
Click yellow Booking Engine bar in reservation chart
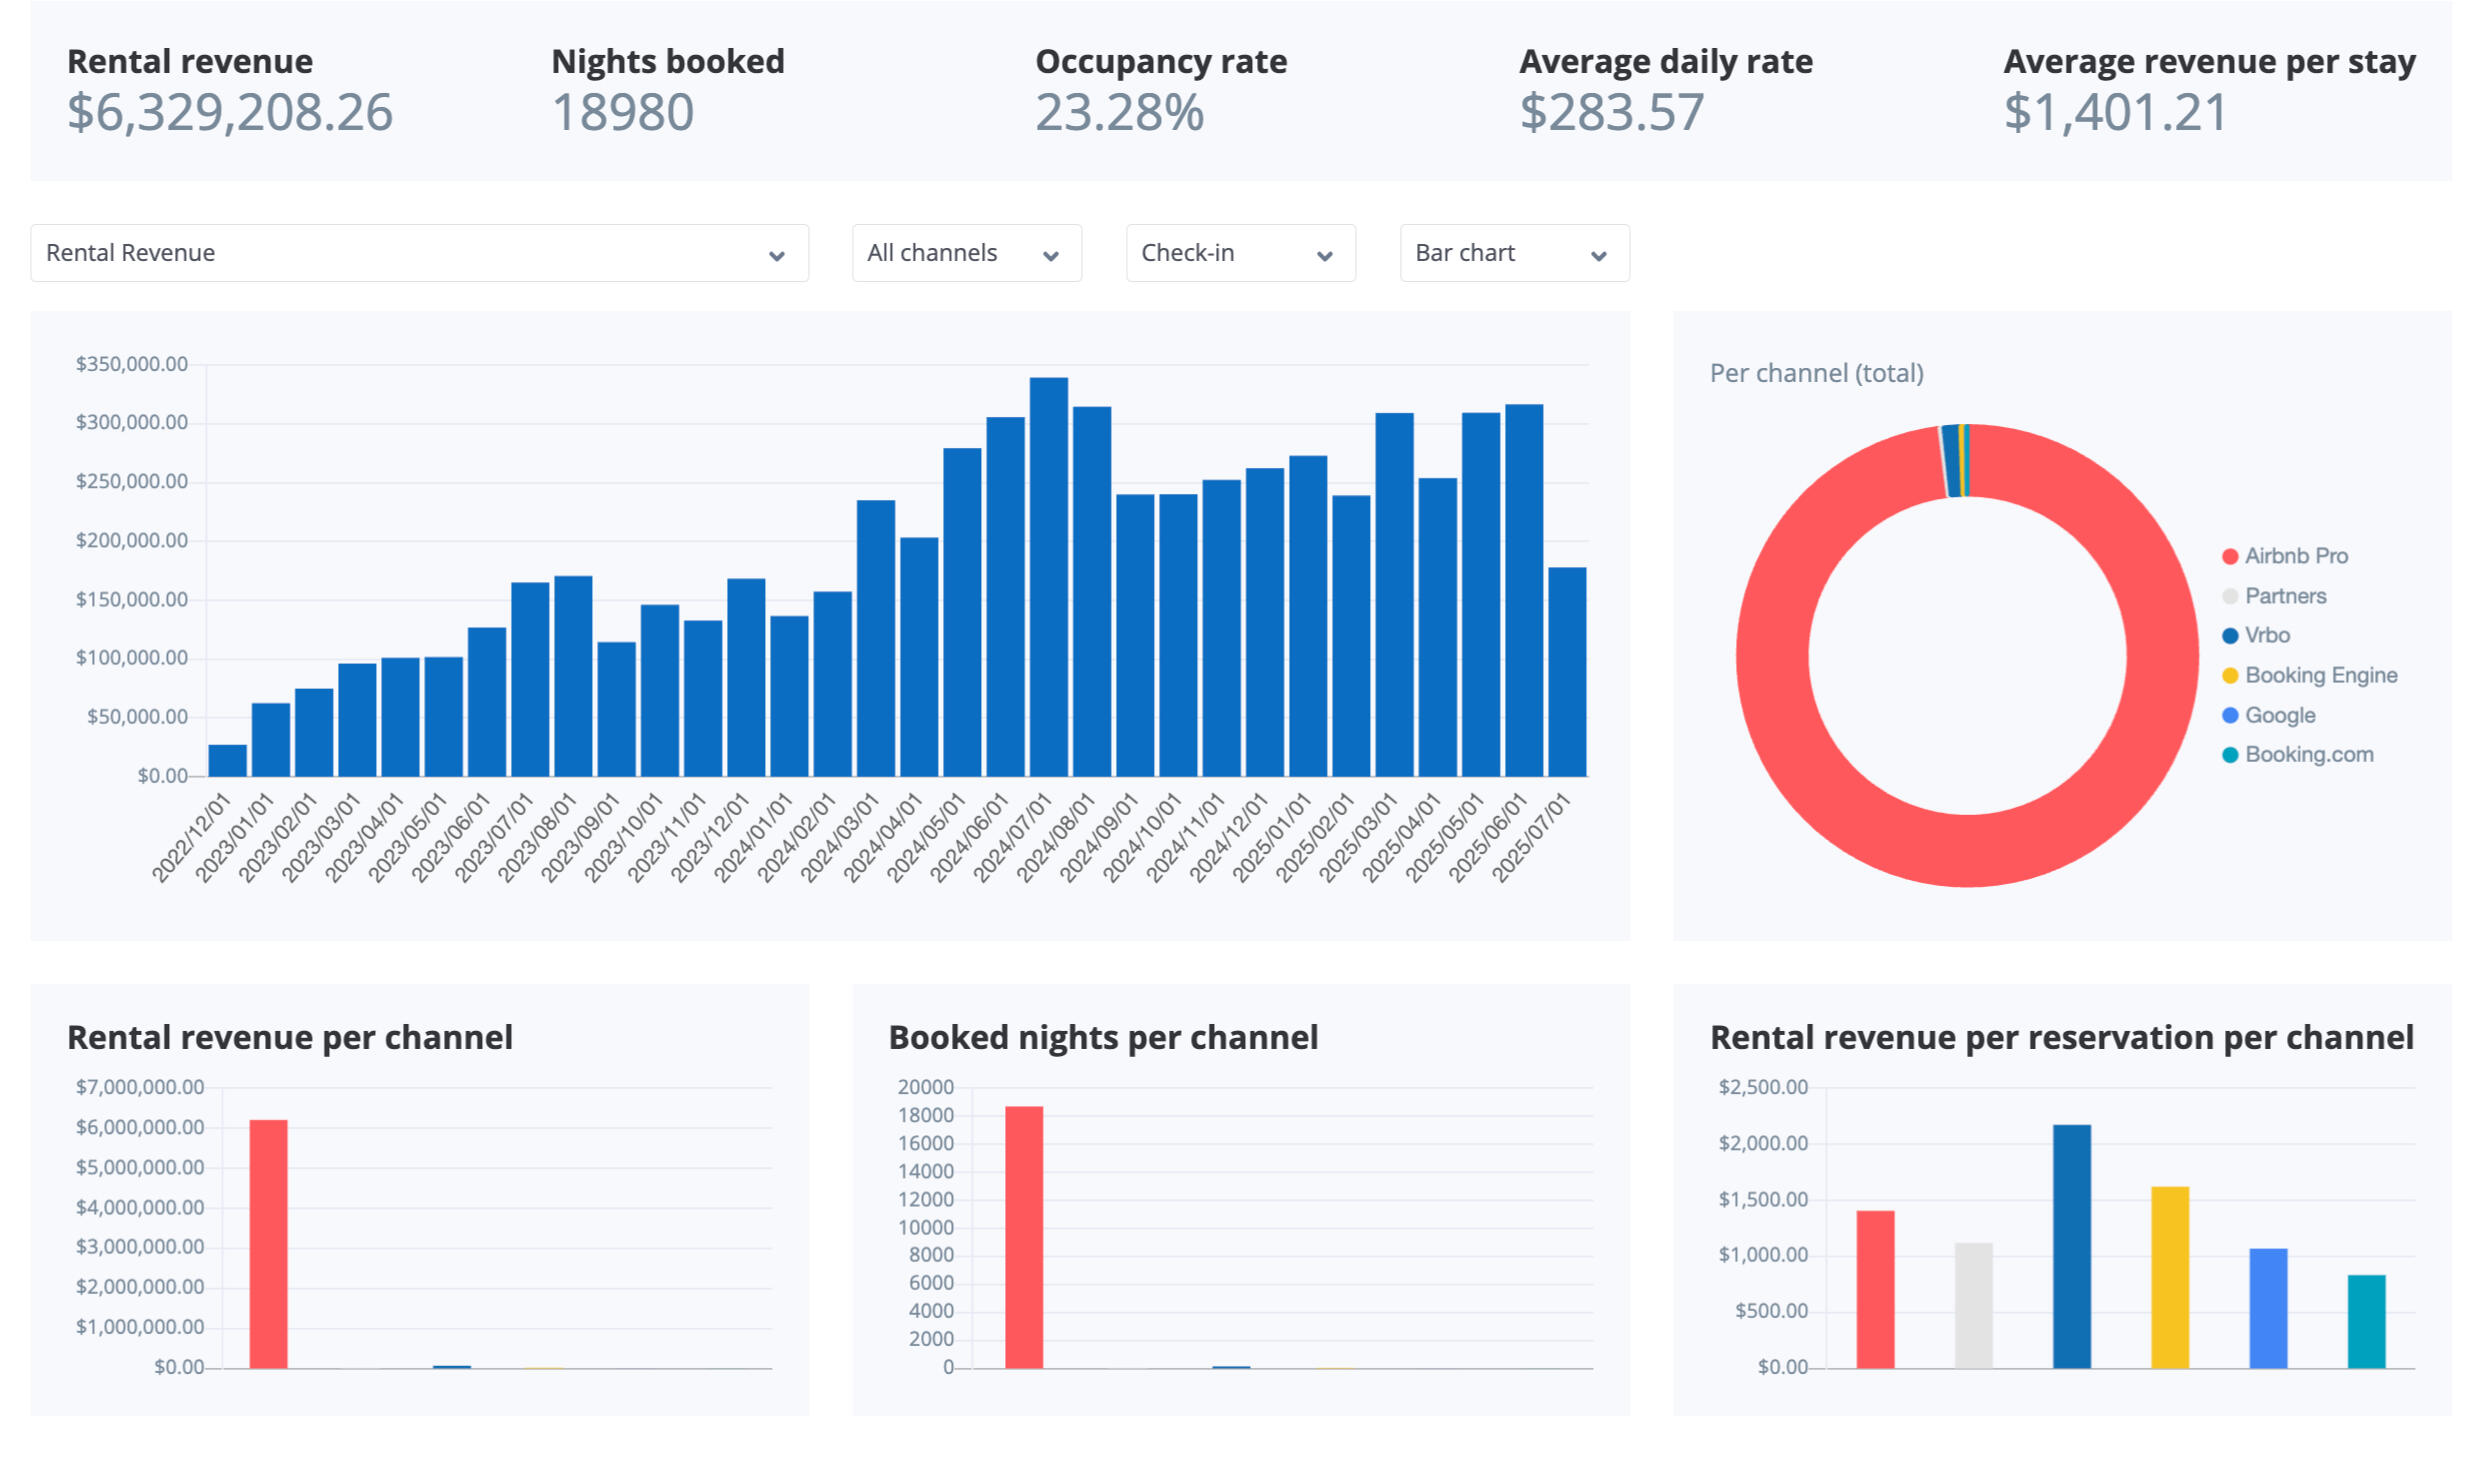pos(2170,1277)
